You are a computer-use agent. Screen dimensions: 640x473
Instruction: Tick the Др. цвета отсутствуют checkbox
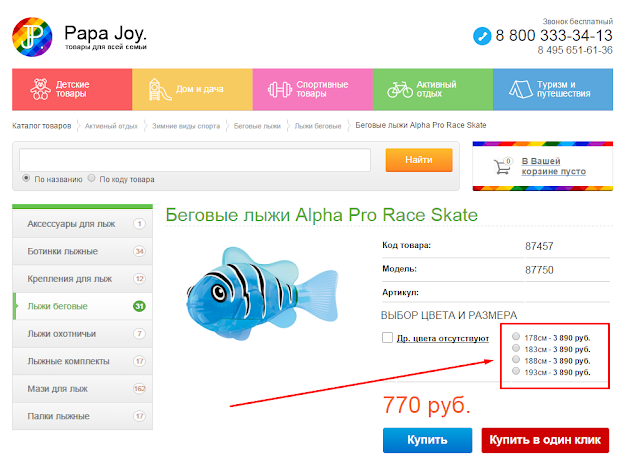[387, 338]
